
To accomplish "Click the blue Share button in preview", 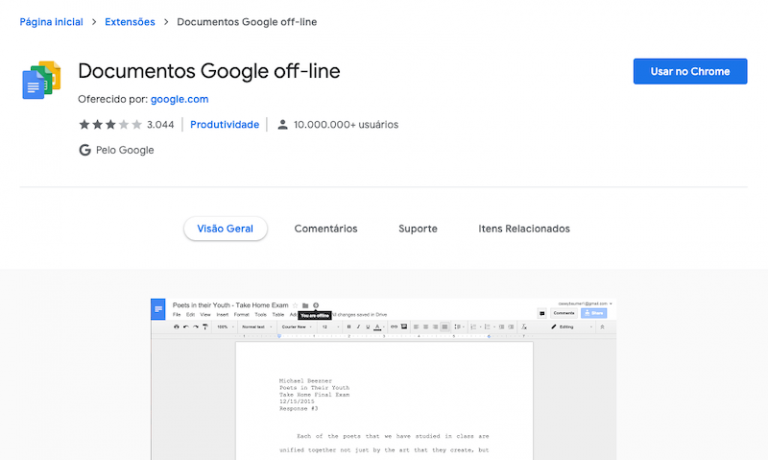I will click(x=594, y=313).
